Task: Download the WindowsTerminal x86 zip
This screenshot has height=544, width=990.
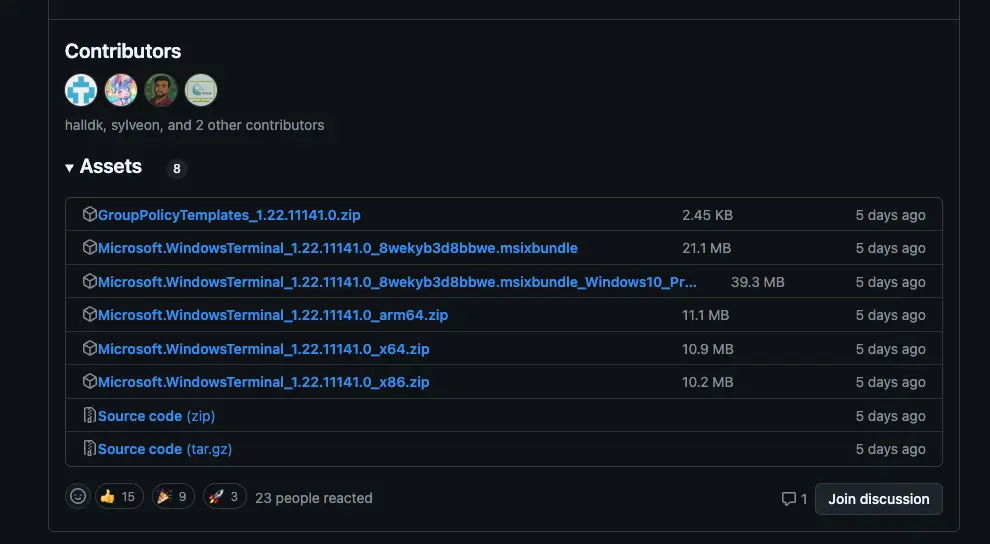Action: [x=264, y=382]
